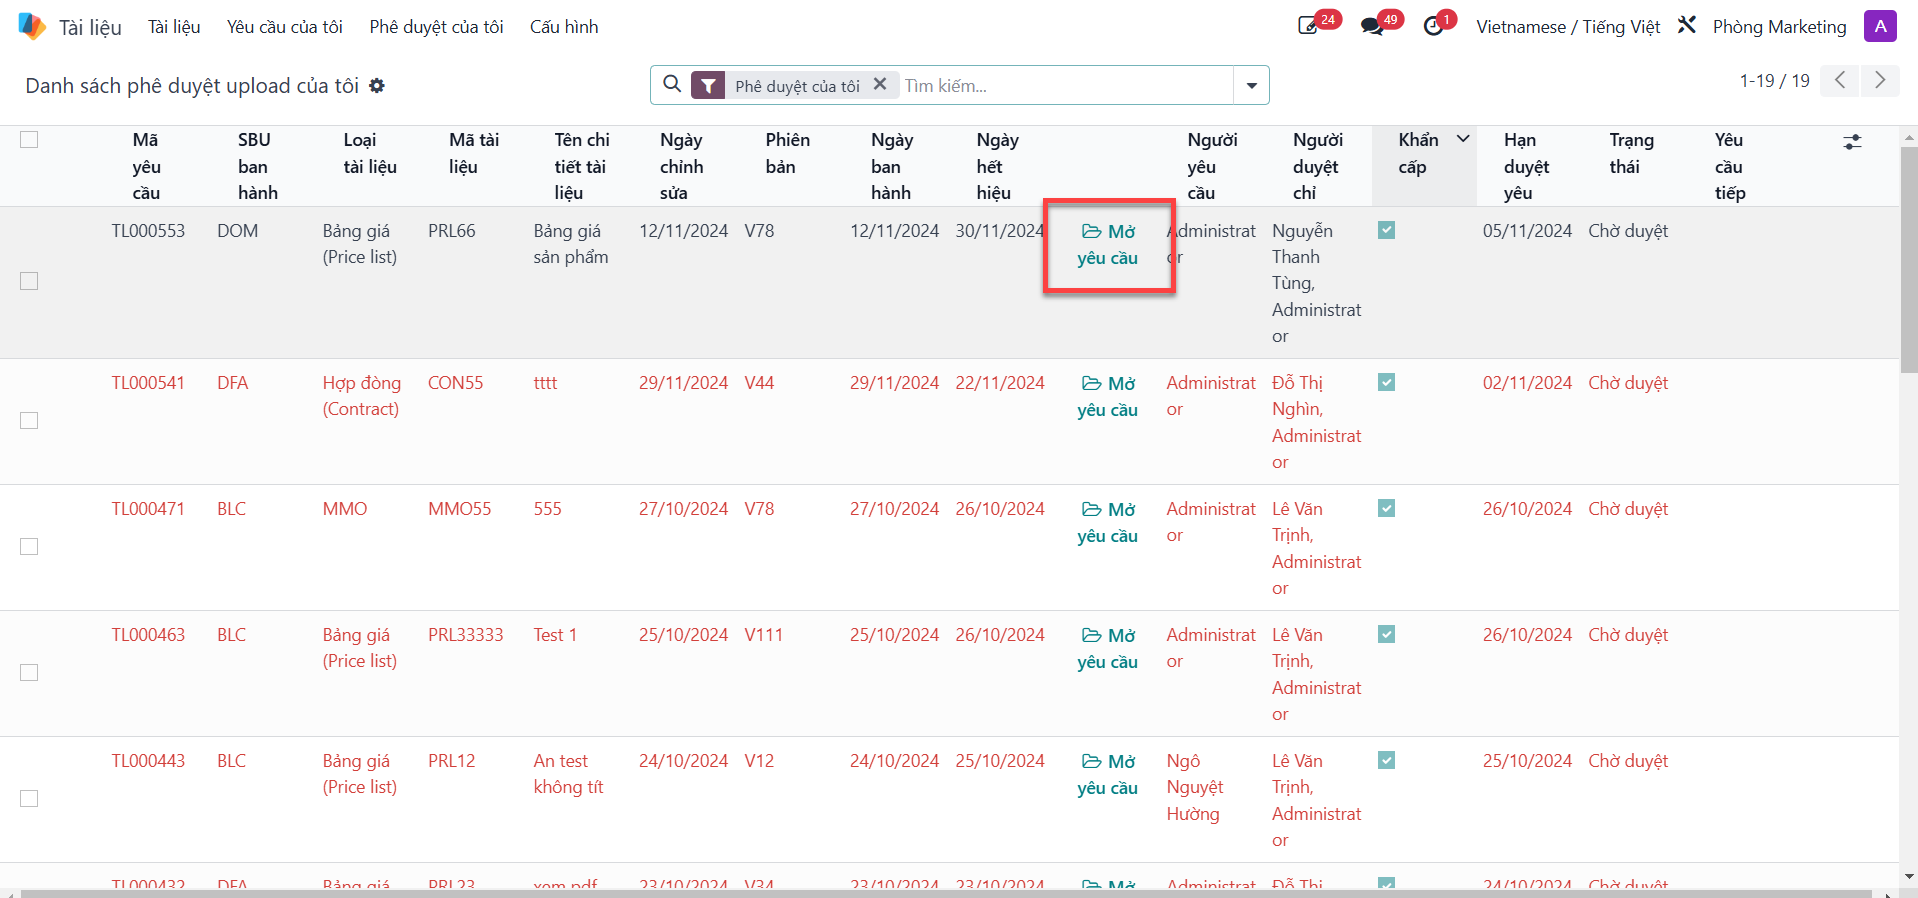This screenshot has width=1918, height=898.
Task: Open the activities icon with 24 badge
Action: coord(1309,26)
